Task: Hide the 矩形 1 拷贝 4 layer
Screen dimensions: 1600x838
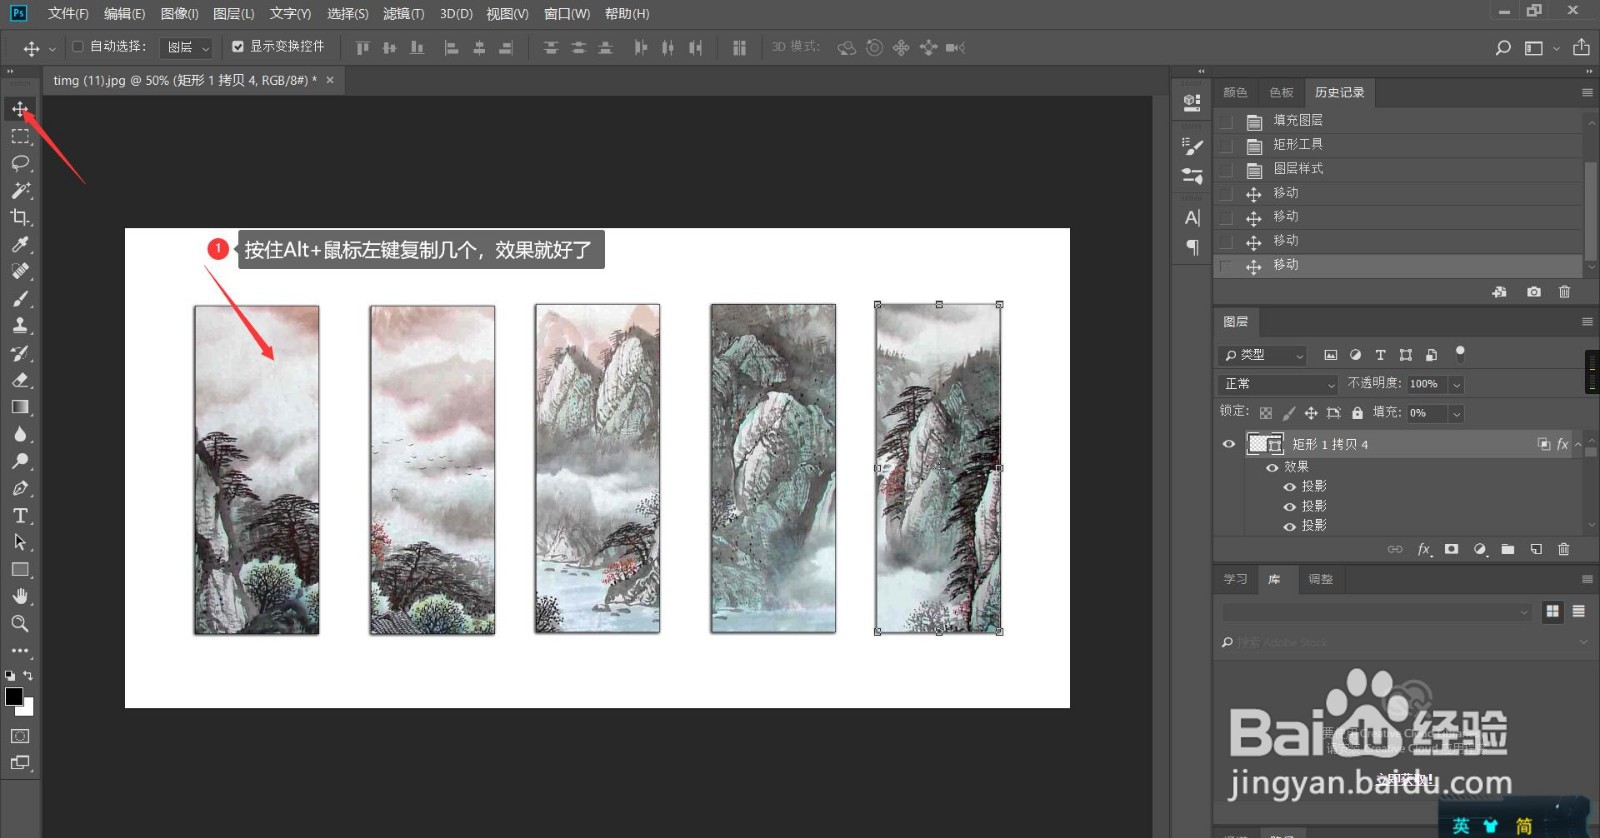Action: (x=1229, y=444)
